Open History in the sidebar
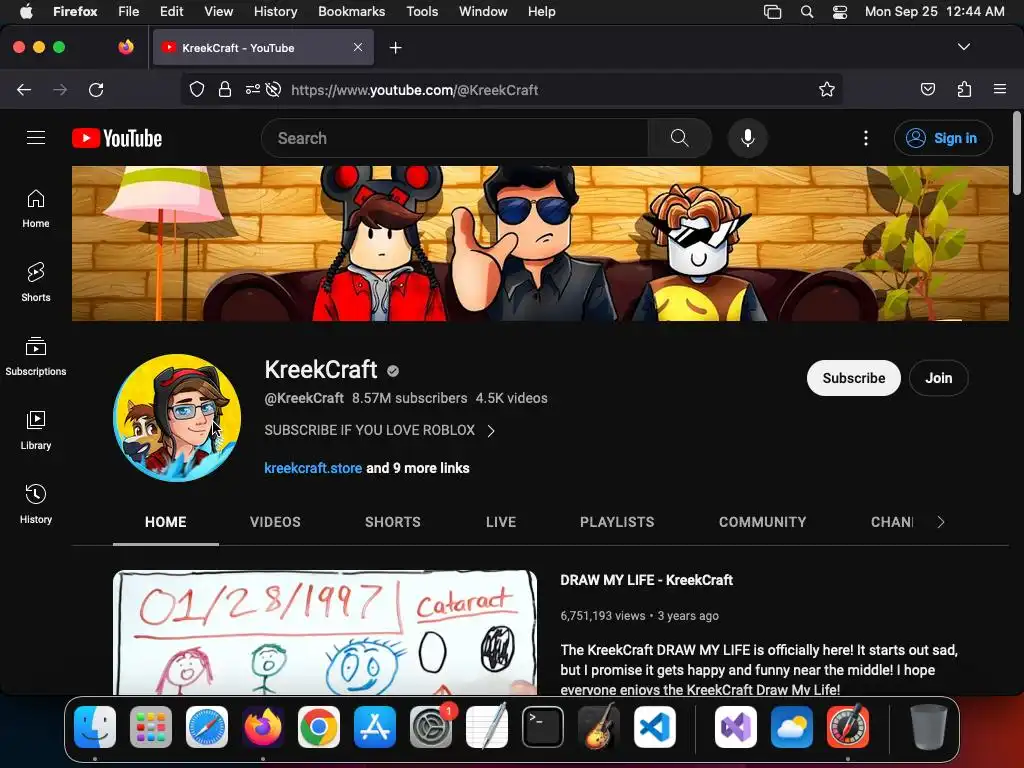The image size is (1024, 768). point(36,504)
